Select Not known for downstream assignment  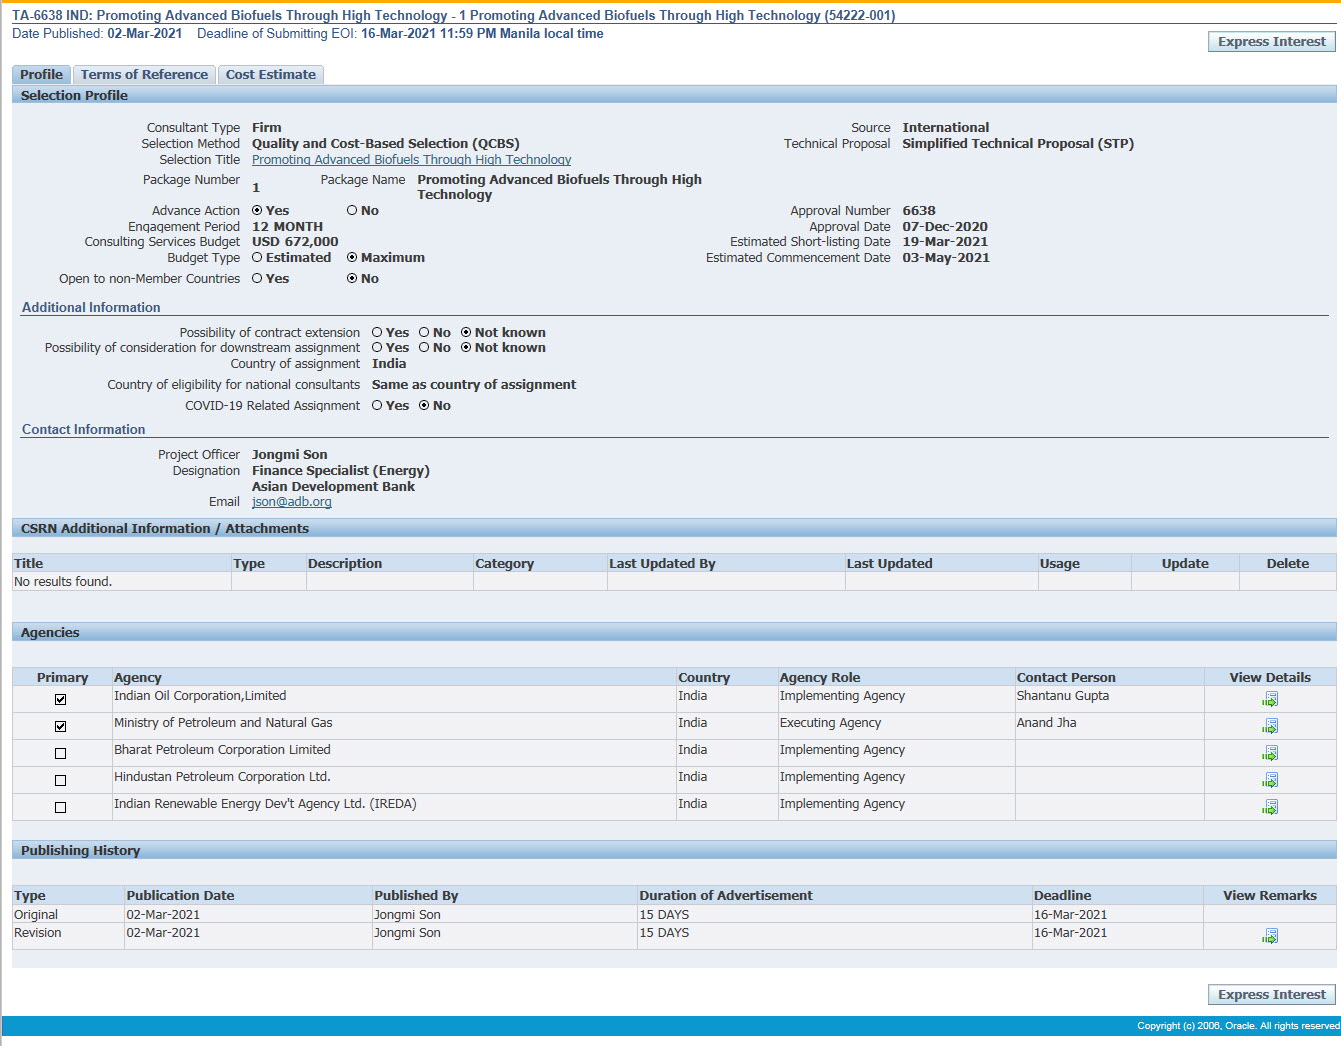466,347
